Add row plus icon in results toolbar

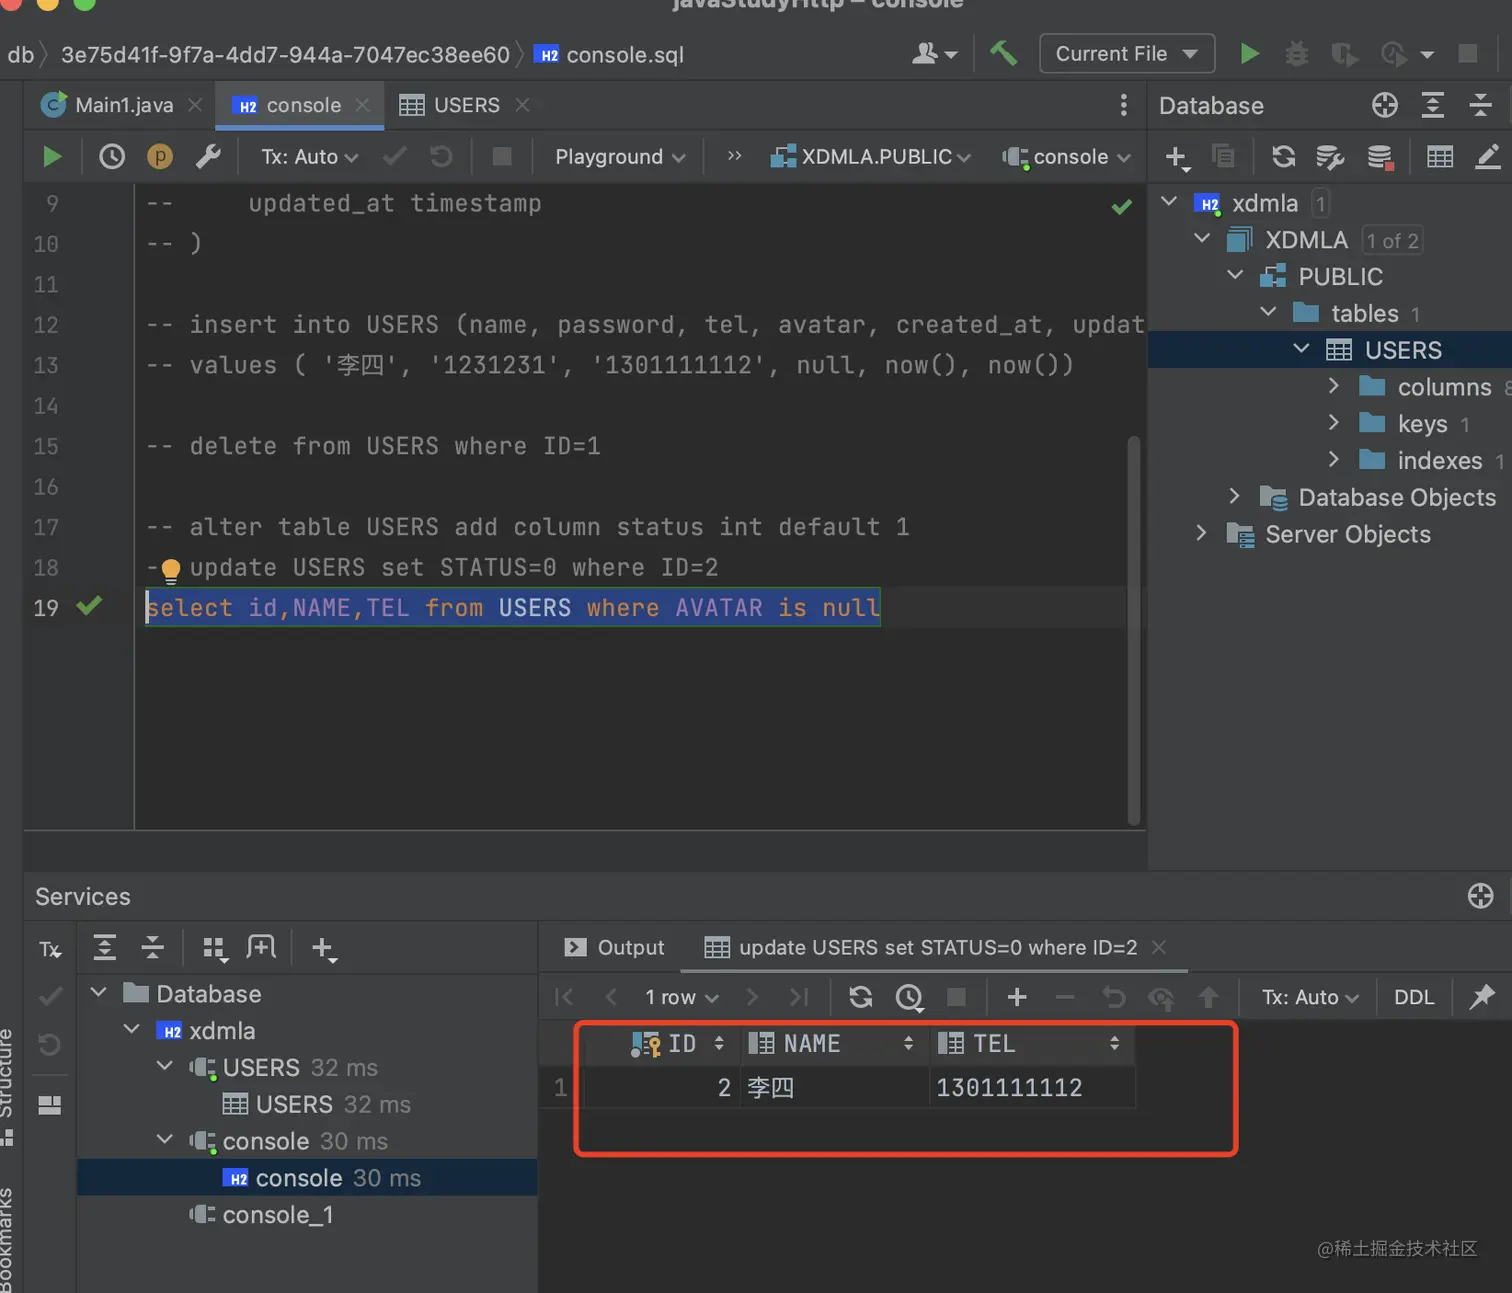coord(1017,997)
